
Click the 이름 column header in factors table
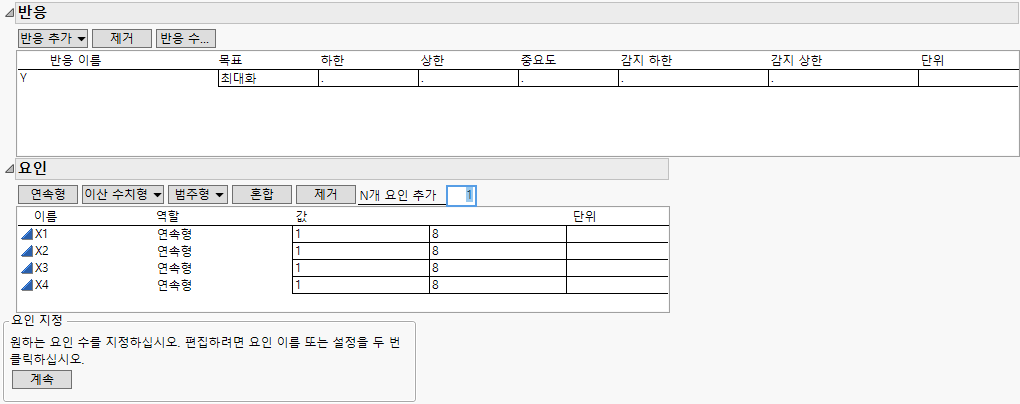click(x=46, y=217)
